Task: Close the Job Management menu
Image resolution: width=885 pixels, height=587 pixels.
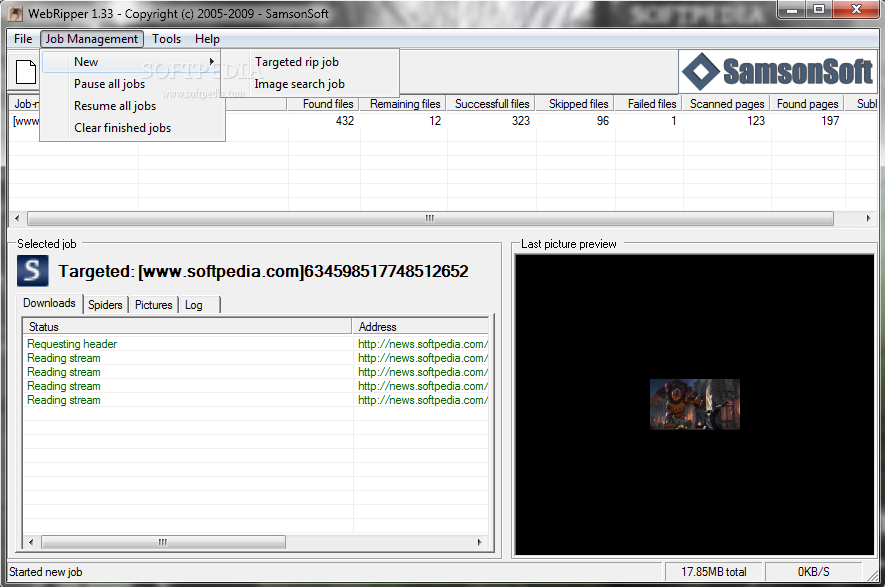Action: (91, 39)
